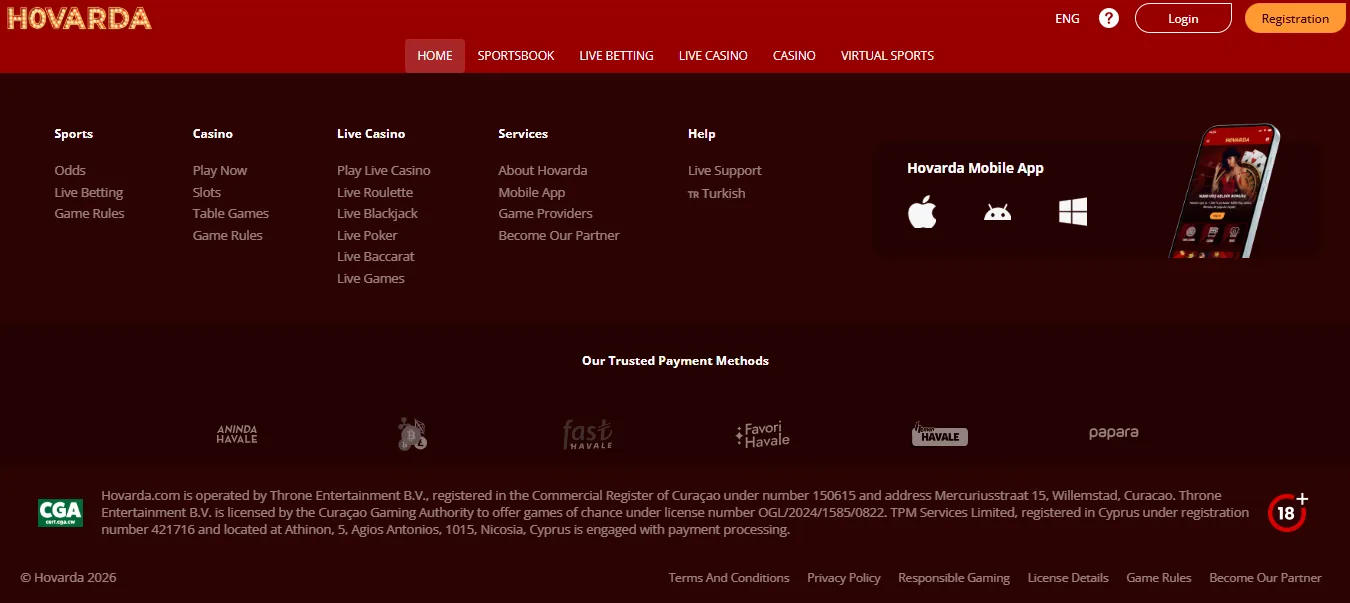Screen dimensions: 1350x603
Task: Open Live Roulette link
Action: click(375, 192)
